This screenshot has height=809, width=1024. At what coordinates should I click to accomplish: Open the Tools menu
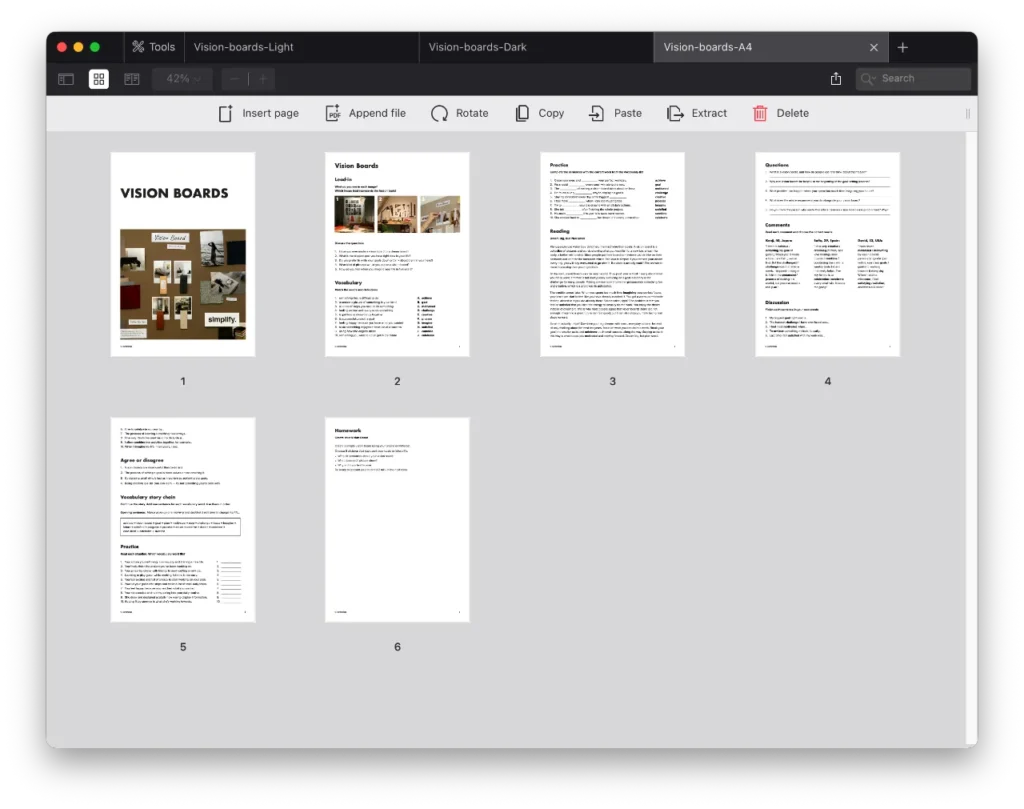pyautogui.click(x=154, y=46)
